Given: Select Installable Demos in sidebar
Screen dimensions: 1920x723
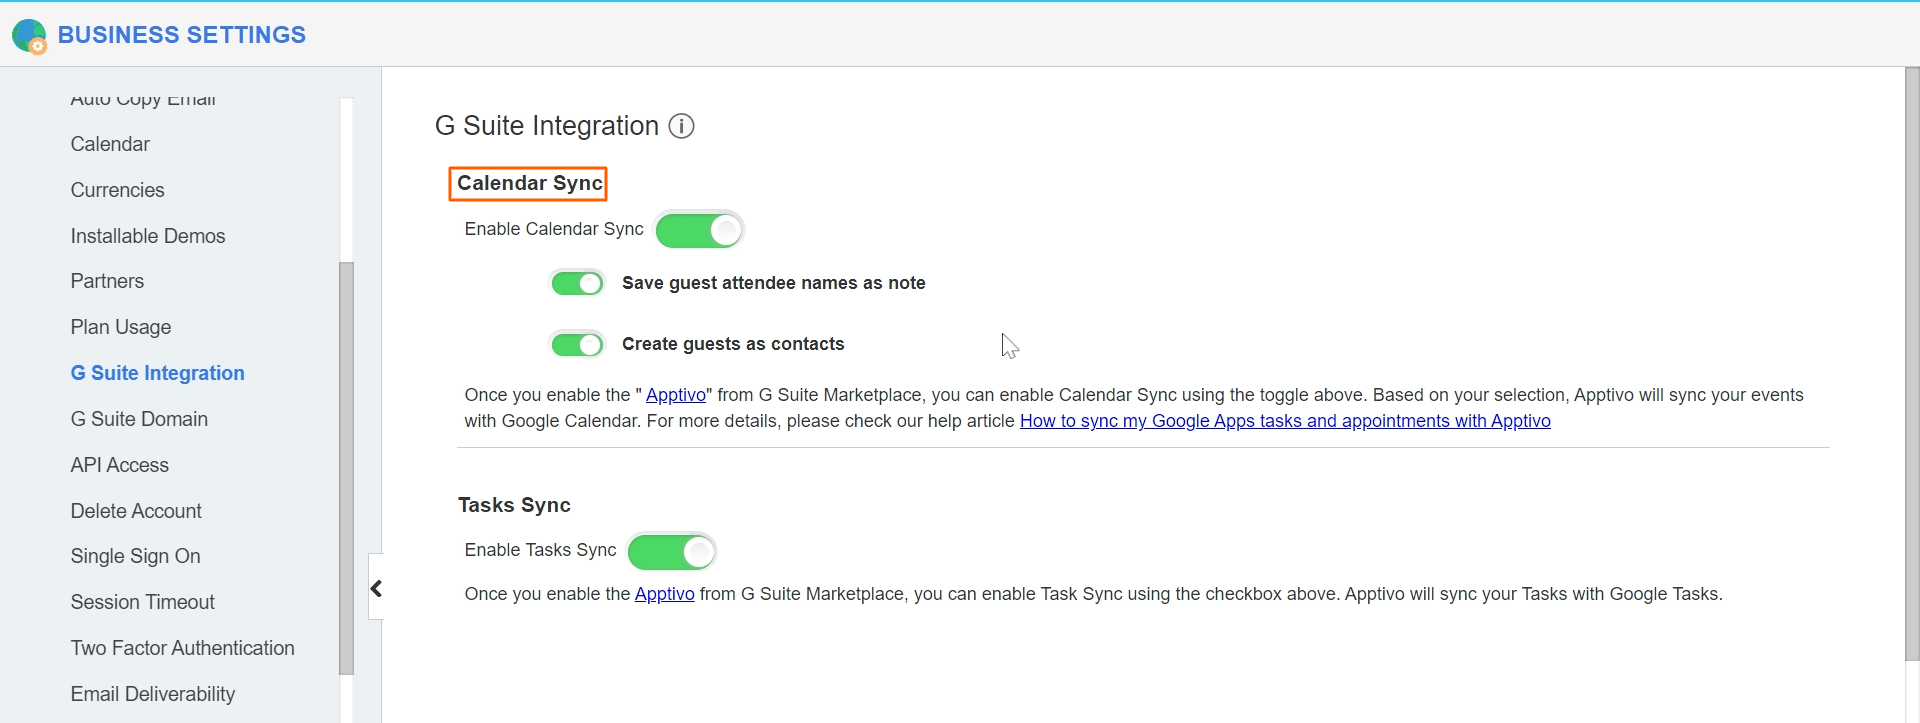Looking at the screenshot, I should click(148, 236).
